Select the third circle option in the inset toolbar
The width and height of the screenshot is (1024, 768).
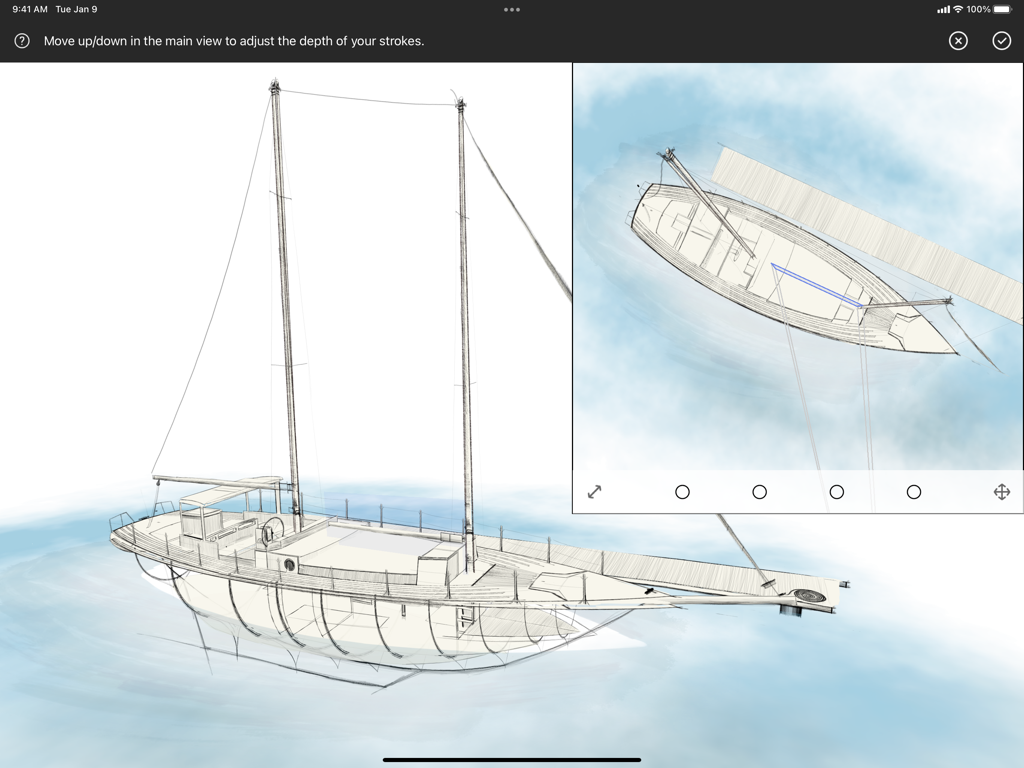tap(837, 491)
